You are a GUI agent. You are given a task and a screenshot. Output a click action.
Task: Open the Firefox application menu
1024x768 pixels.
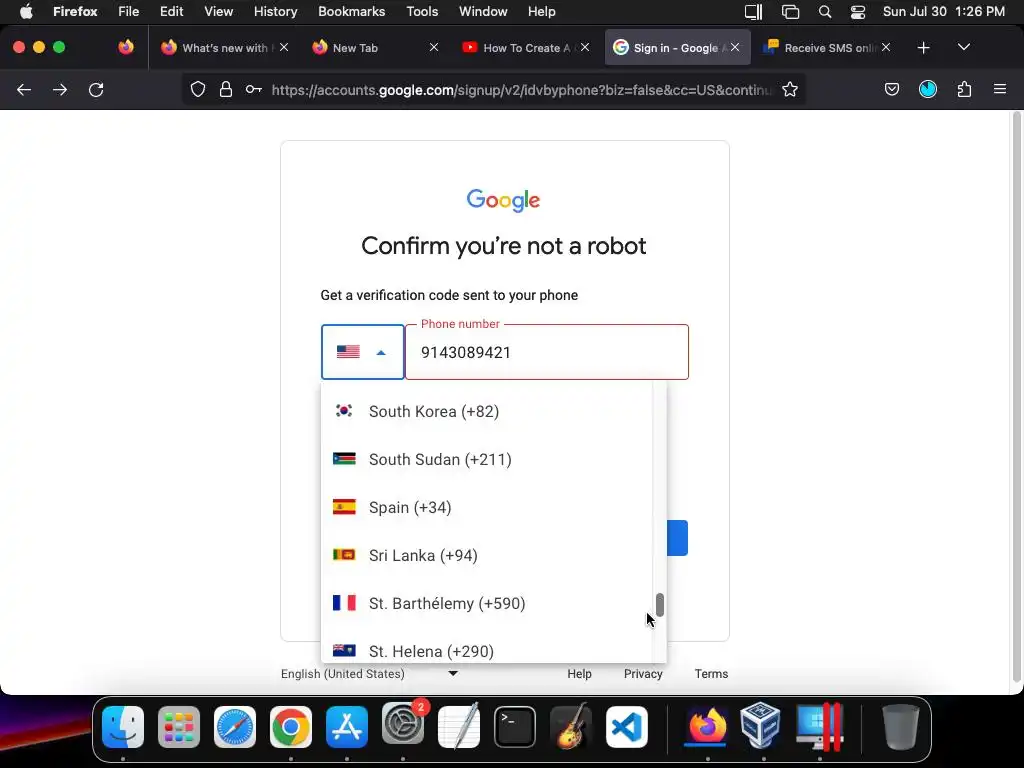tap(75, 12)
